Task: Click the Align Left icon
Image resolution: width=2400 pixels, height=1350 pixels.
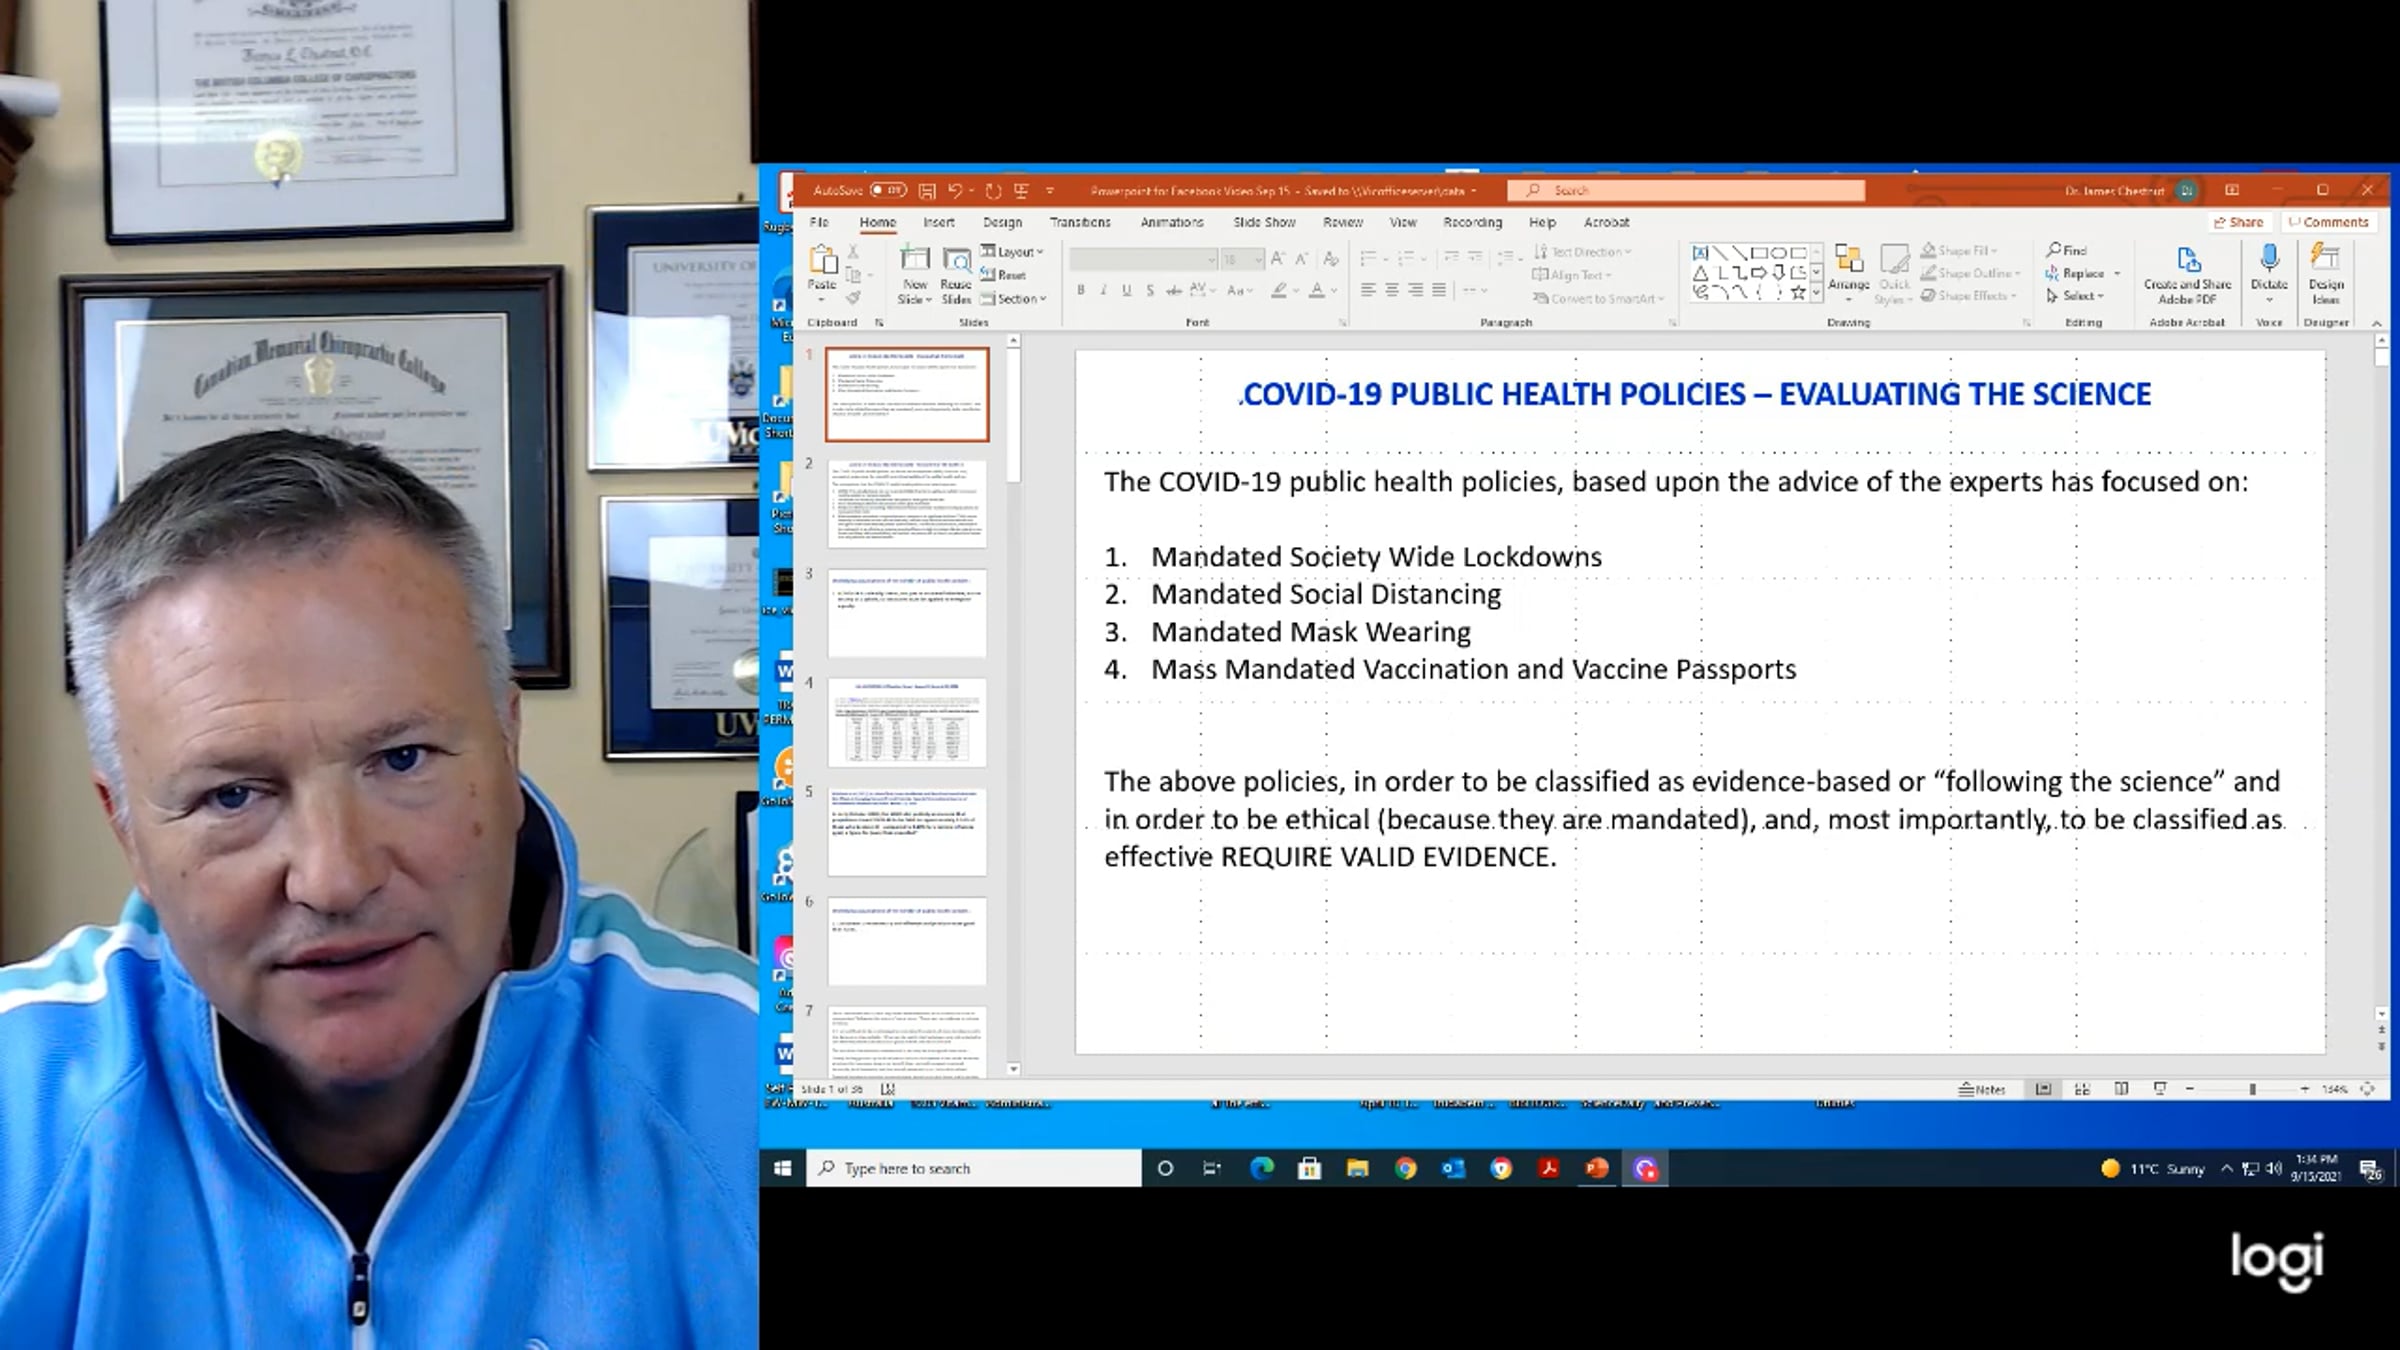Action: point(1368,290)
